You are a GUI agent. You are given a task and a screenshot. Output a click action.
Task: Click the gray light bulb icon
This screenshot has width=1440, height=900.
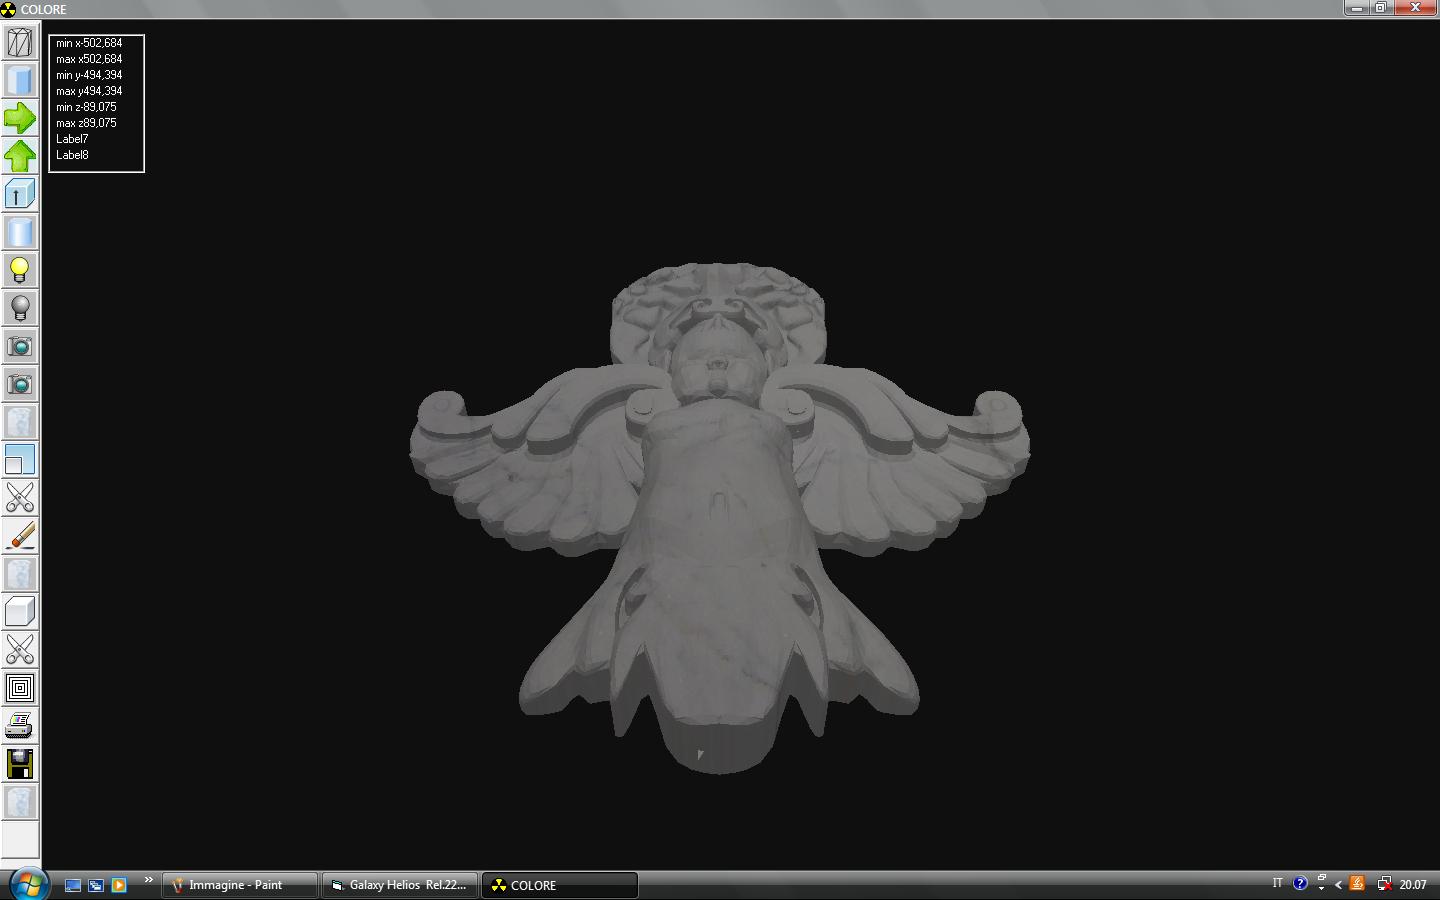pos(20,308)
